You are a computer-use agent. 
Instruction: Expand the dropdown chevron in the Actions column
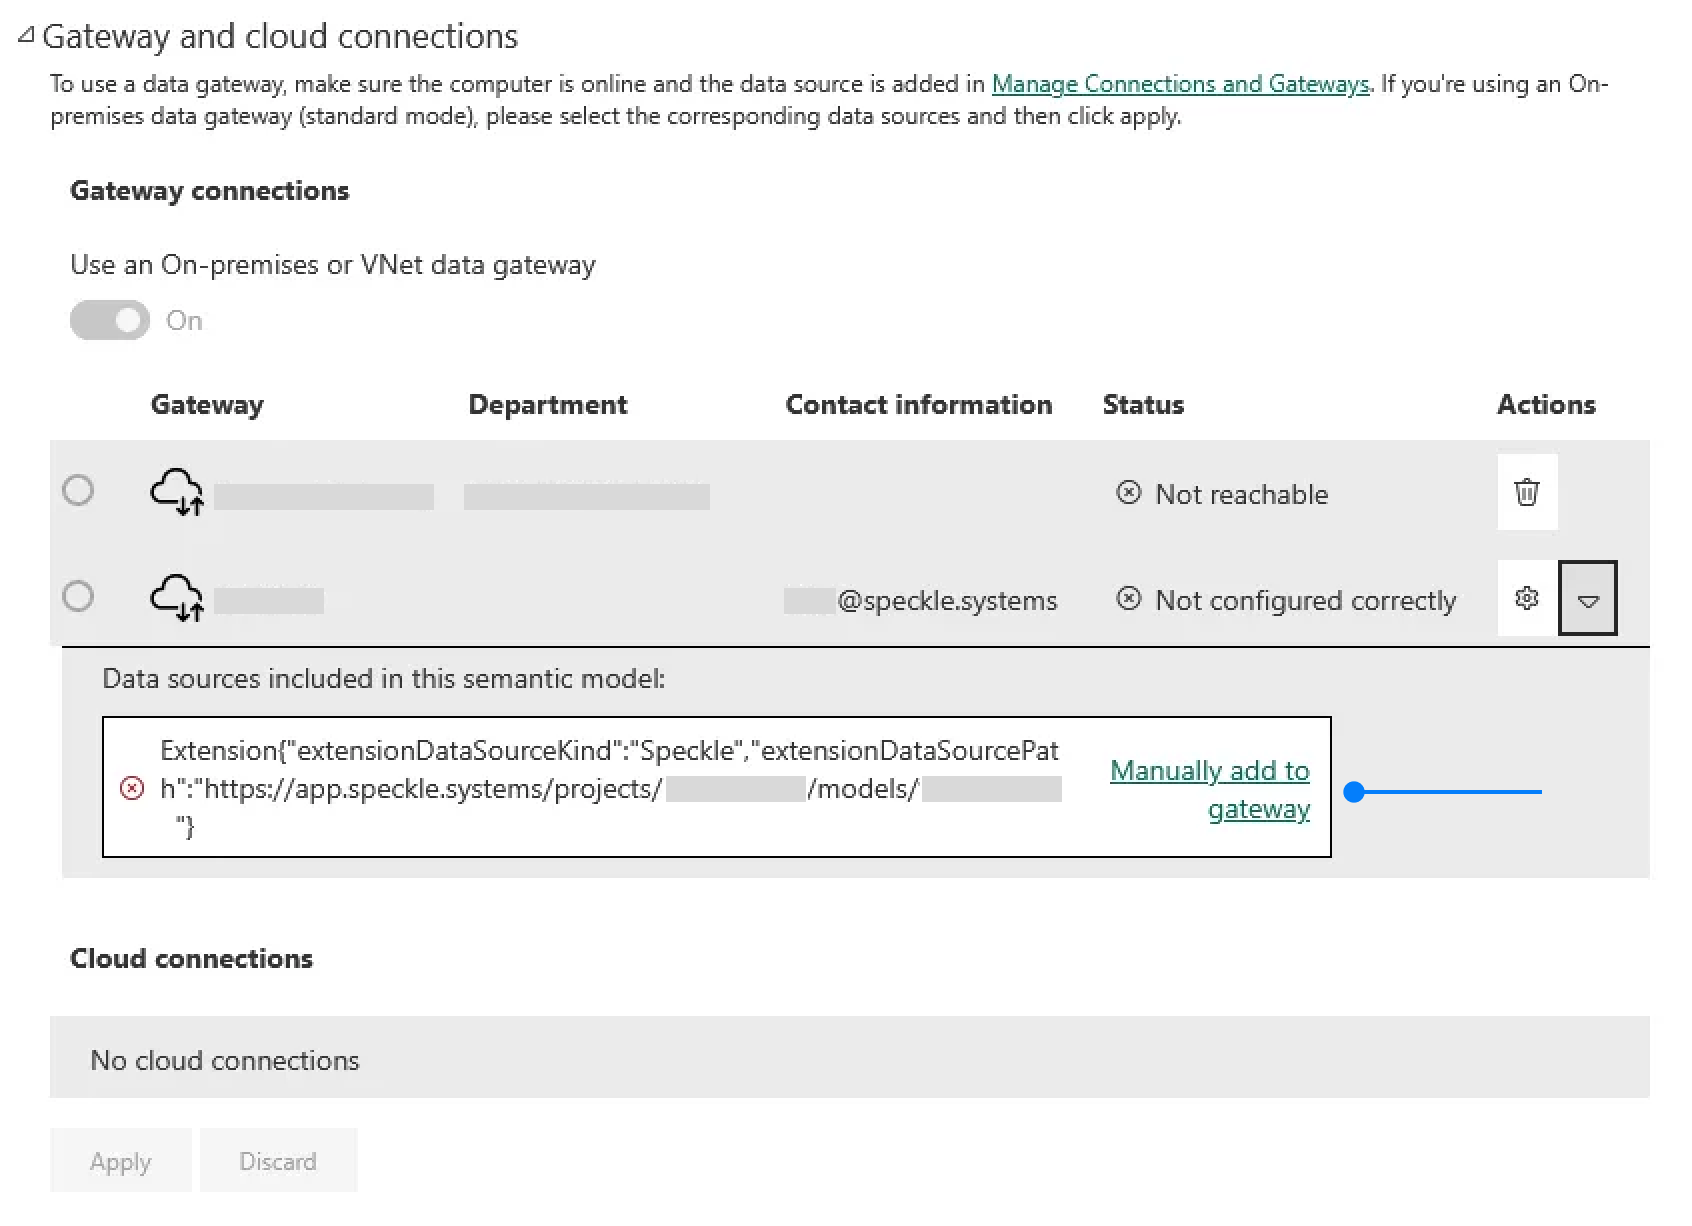pos(1588,598)
